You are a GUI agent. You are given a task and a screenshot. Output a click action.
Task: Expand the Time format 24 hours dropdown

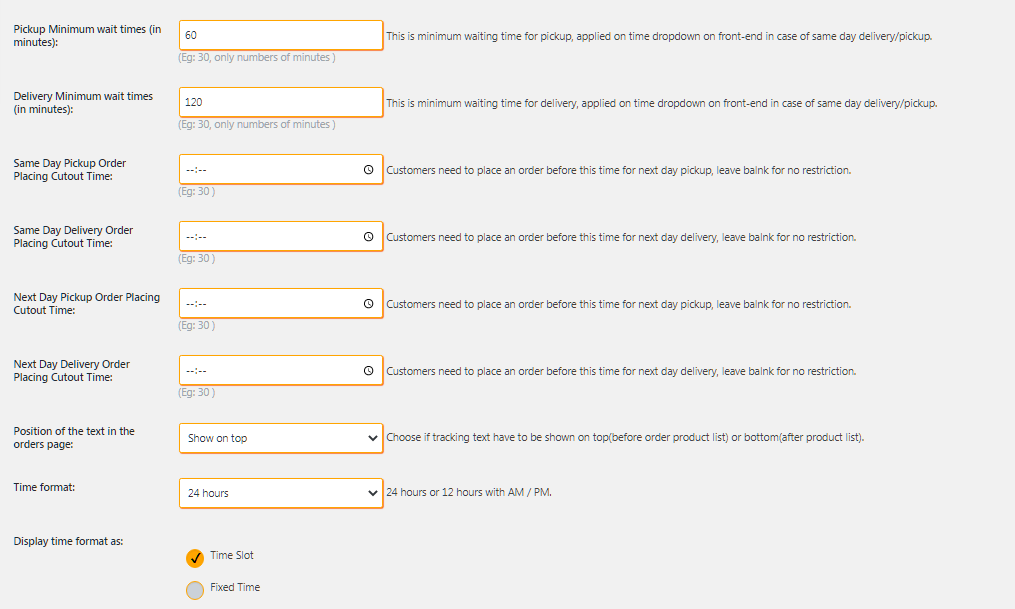[x=281, y=493]
